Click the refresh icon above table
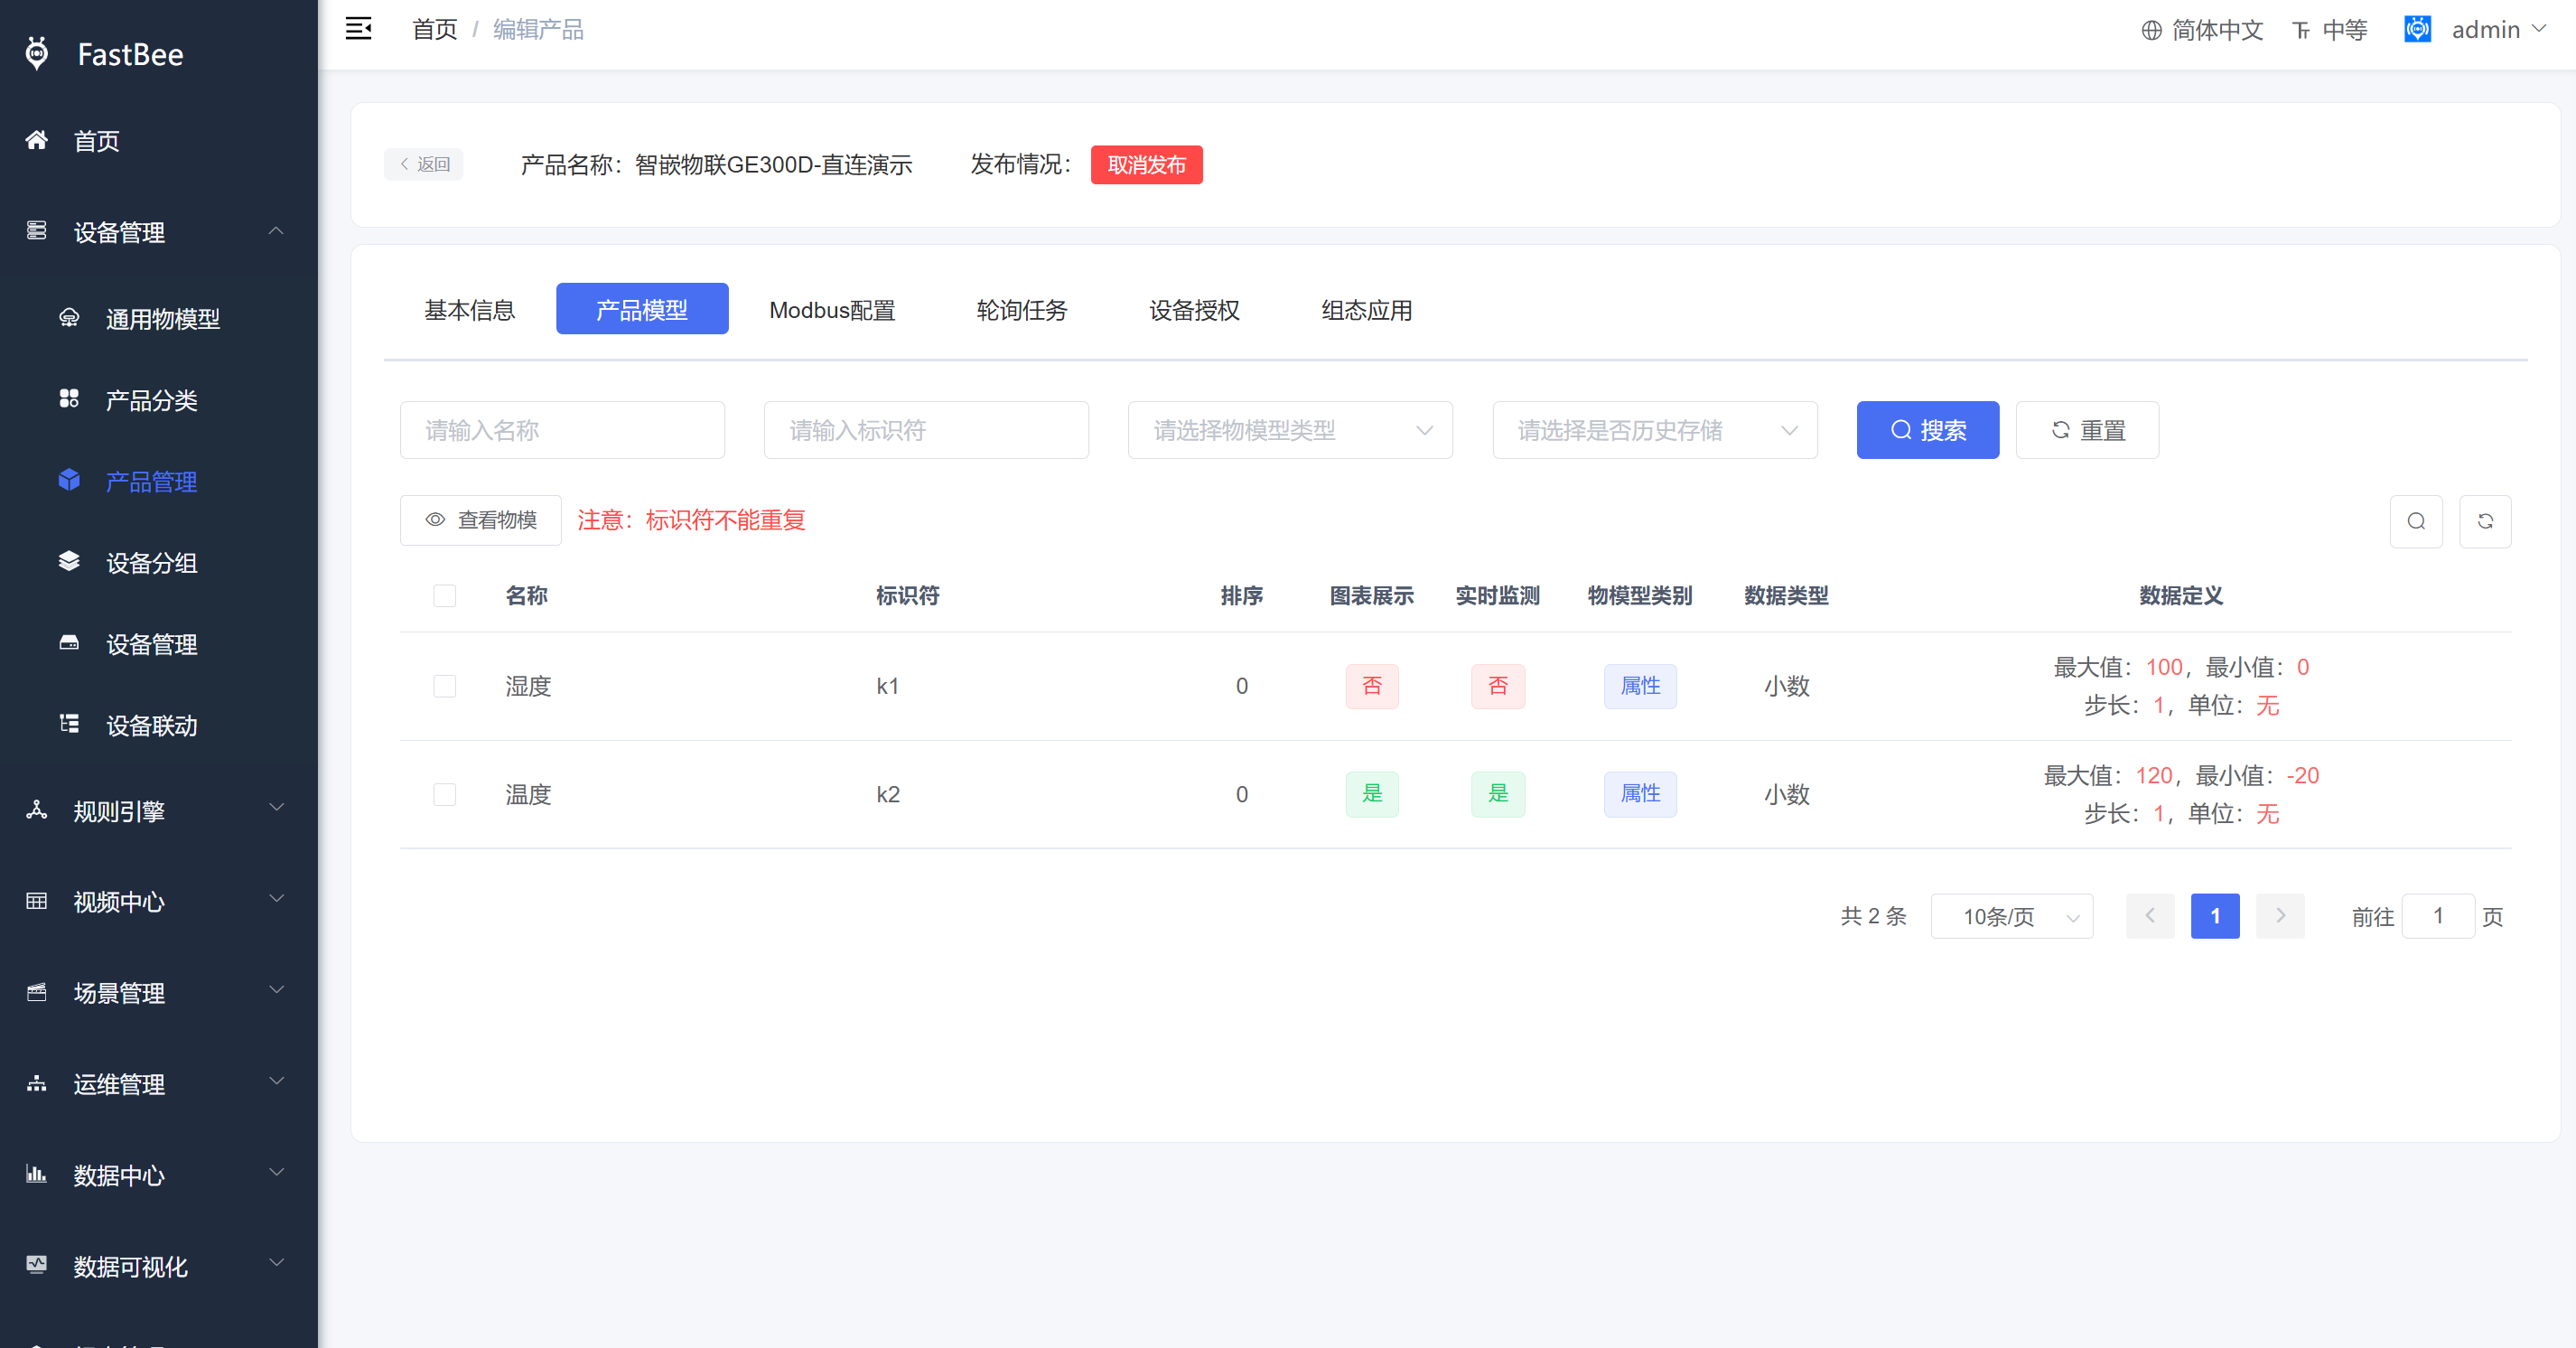This screenshot has width=2576, height=1348. point(2485,521)
